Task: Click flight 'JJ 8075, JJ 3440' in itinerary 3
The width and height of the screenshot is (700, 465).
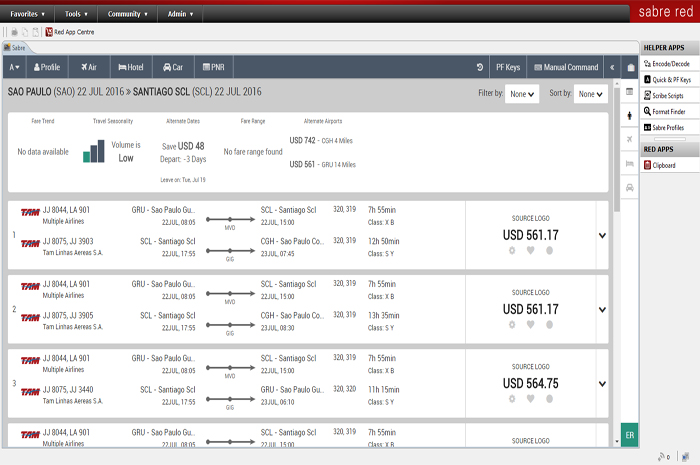Action: 68,390
